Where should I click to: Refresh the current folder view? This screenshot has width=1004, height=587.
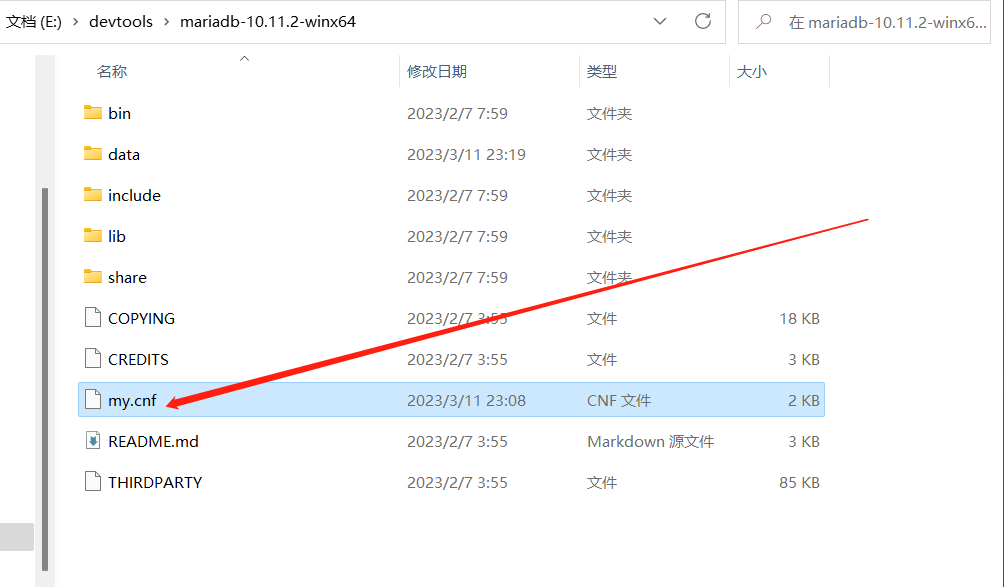[703, 21]
